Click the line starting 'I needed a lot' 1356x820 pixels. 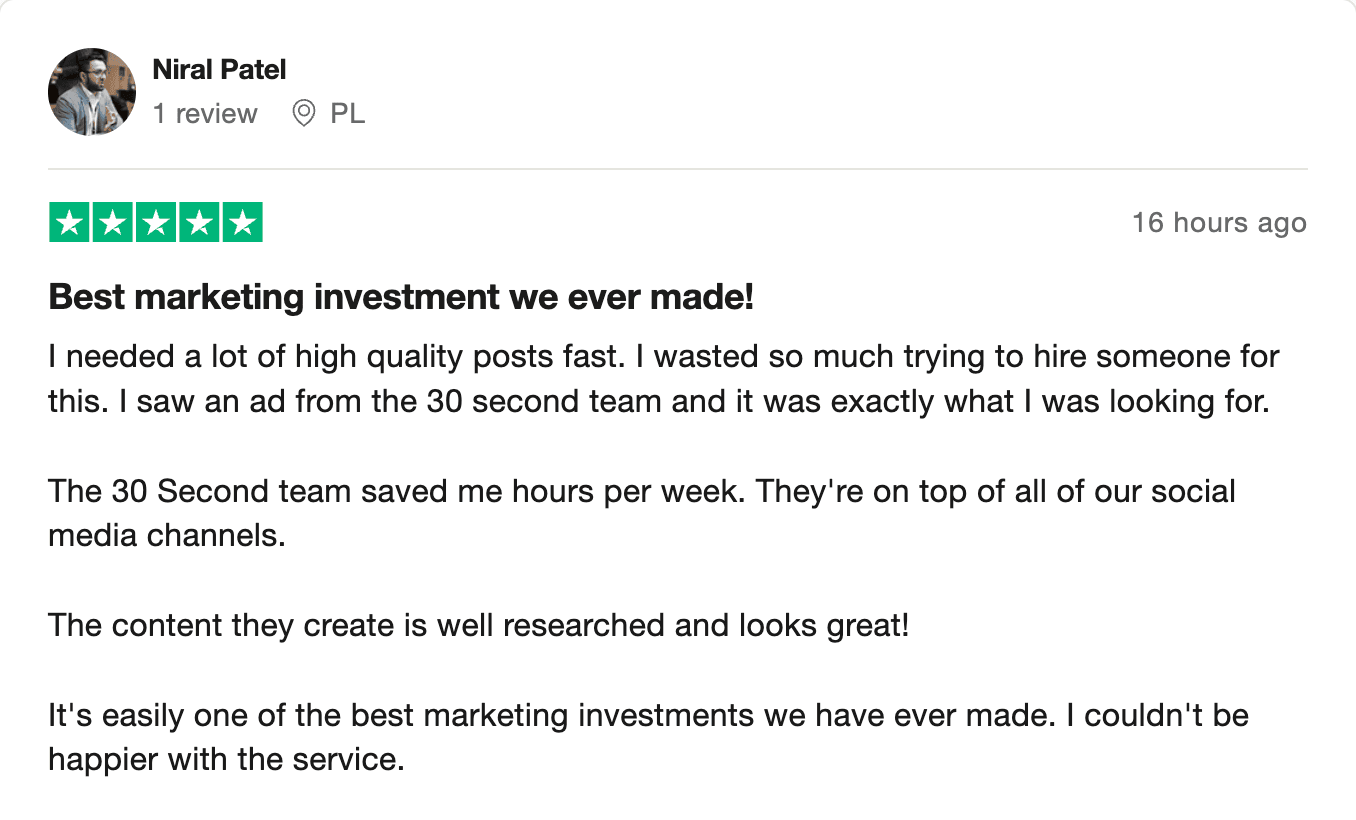coord(664,356)
